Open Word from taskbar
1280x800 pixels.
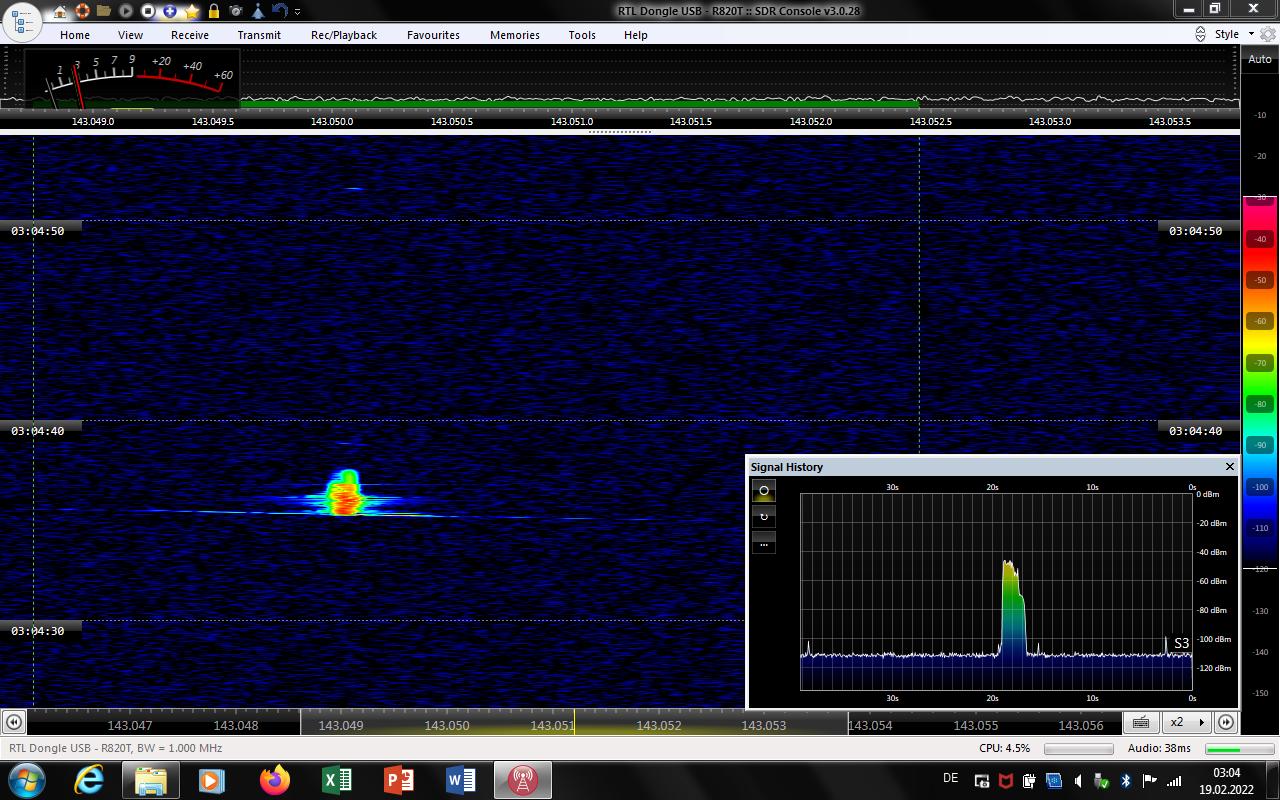click(x=460, y=780)
